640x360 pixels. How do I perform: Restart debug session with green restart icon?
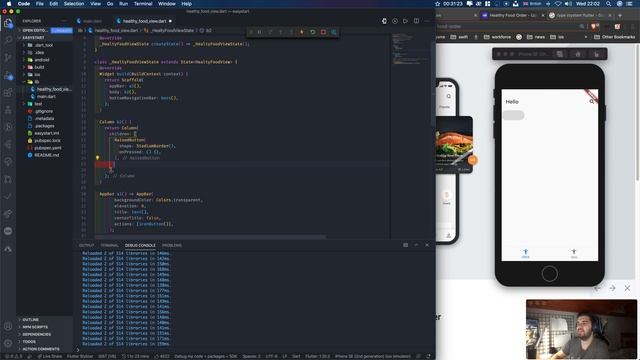point(313,32)
